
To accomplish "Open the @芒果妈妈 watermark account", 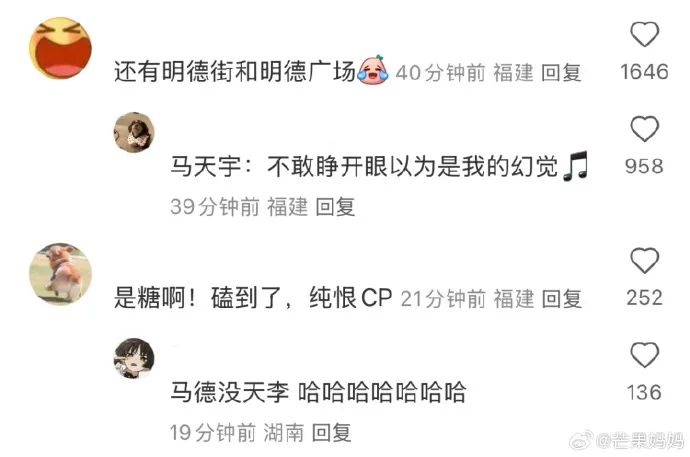I will 641,440.
